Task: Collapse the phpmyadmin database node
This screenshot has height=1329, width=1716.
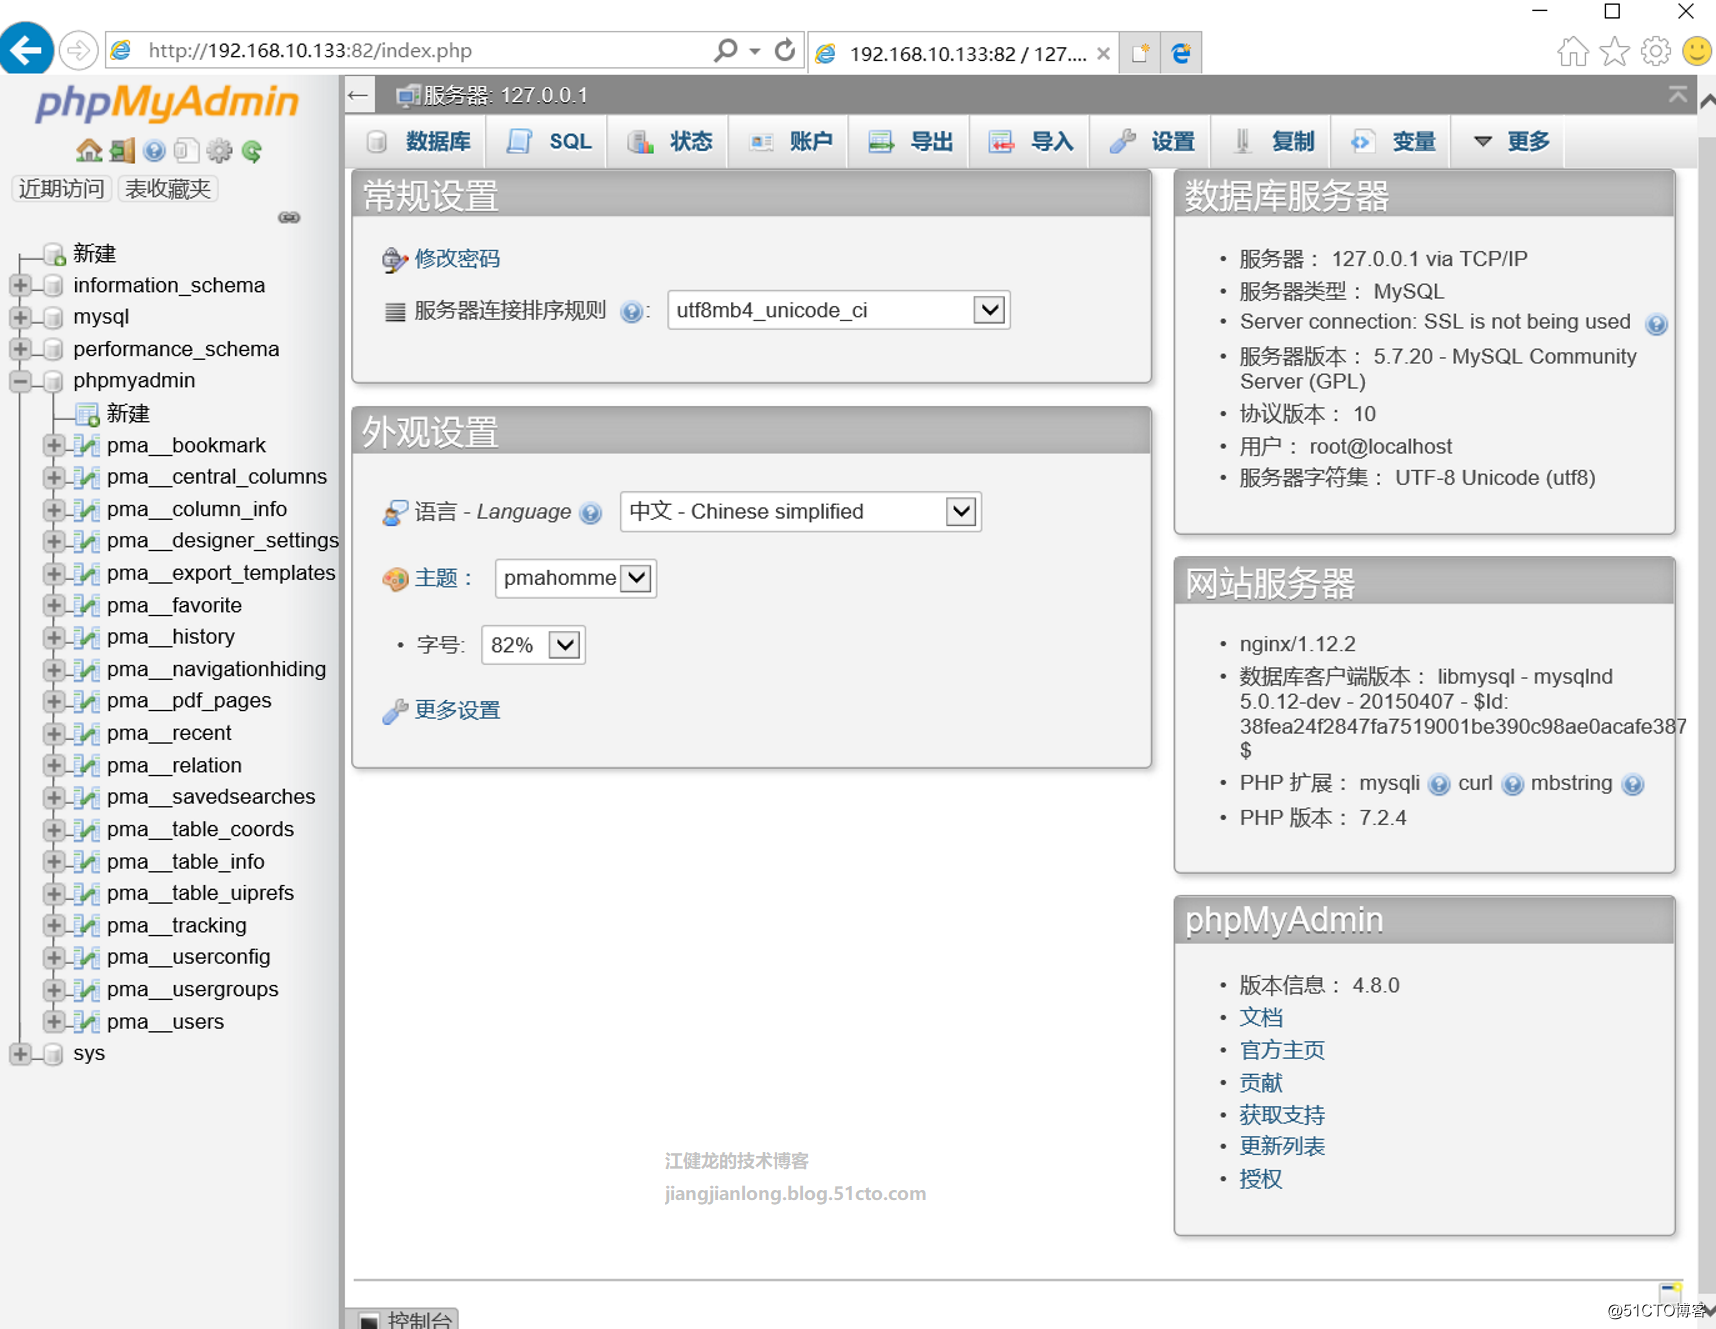Action: 20,381
